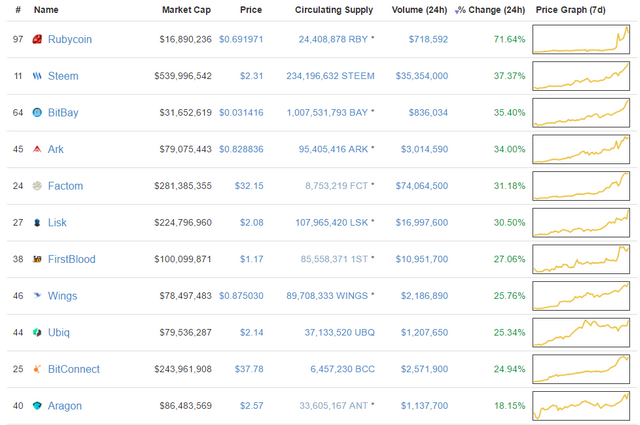Open the Wings coin link
The image size is (640, 425).
click(62, 296)
